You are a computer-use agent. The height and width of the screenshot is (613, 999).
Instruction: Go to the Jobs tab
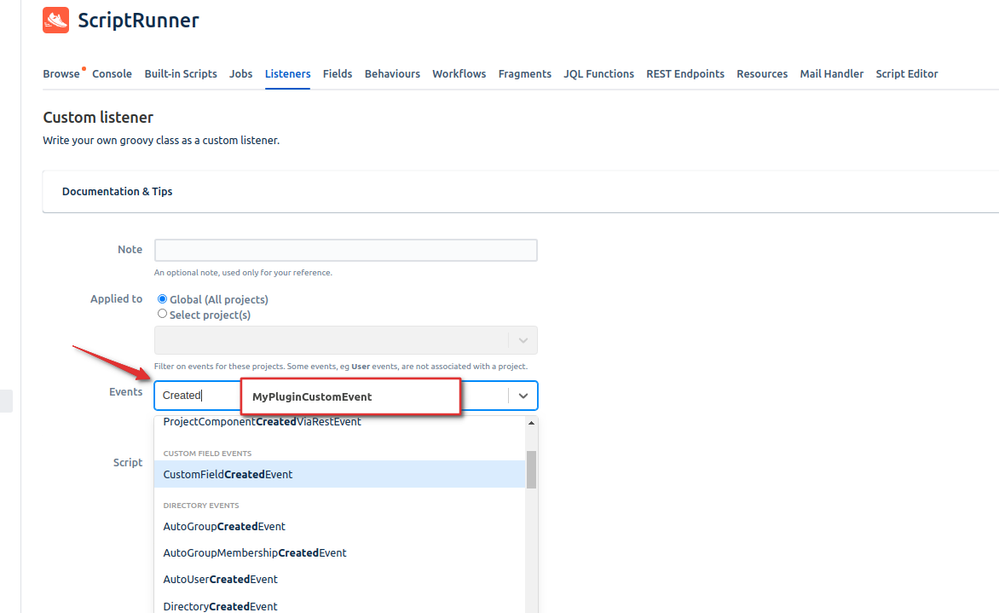click(x=241, y=74)
